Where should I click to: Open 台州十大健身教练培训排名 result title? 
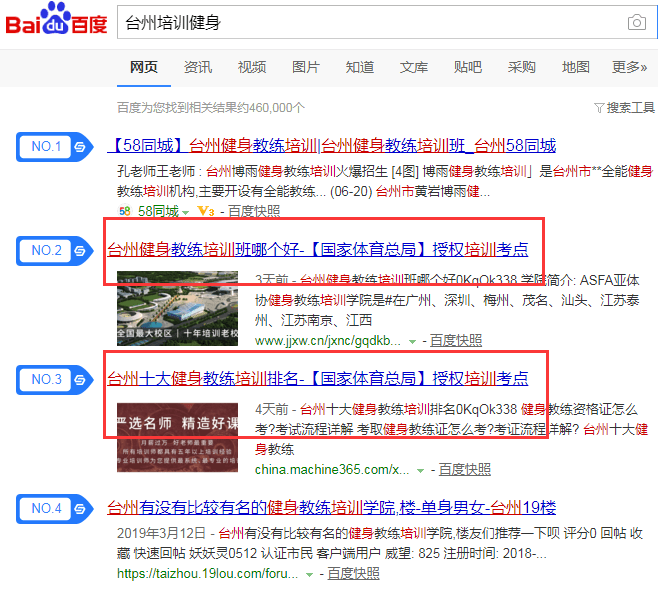318,378
